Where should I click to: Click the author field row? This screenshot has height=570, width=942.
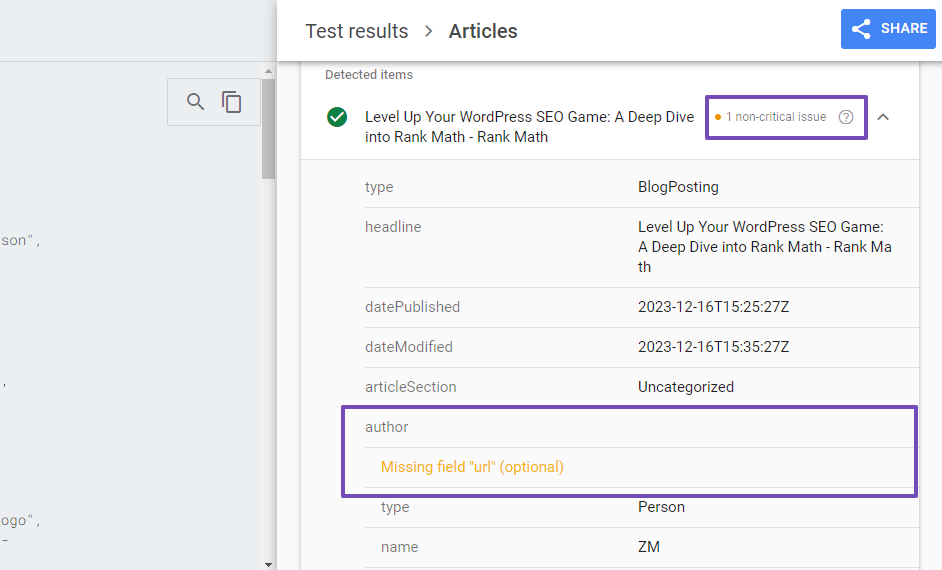pyautogui.click(x=641, y=427)
